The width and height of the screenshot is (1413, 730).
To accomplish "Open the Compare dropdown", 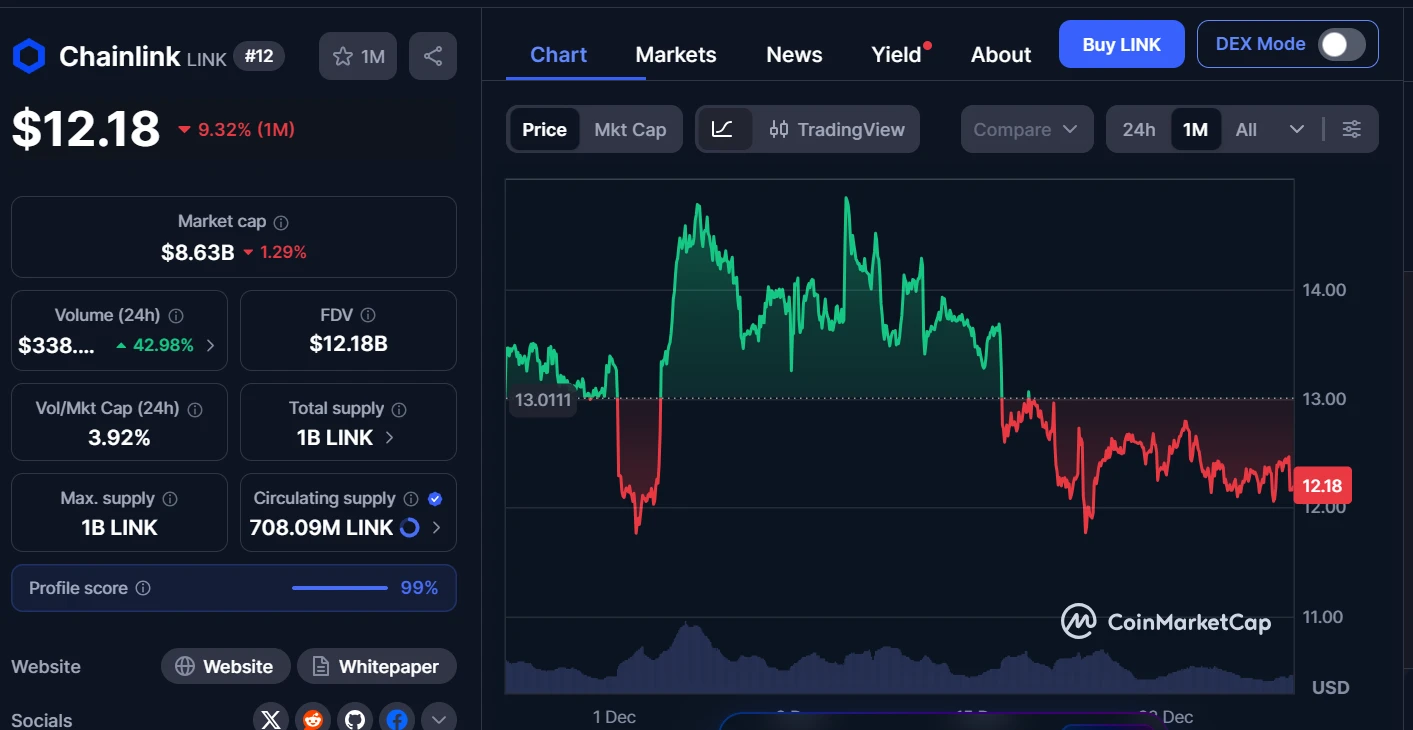I will tap(1027, 129).
